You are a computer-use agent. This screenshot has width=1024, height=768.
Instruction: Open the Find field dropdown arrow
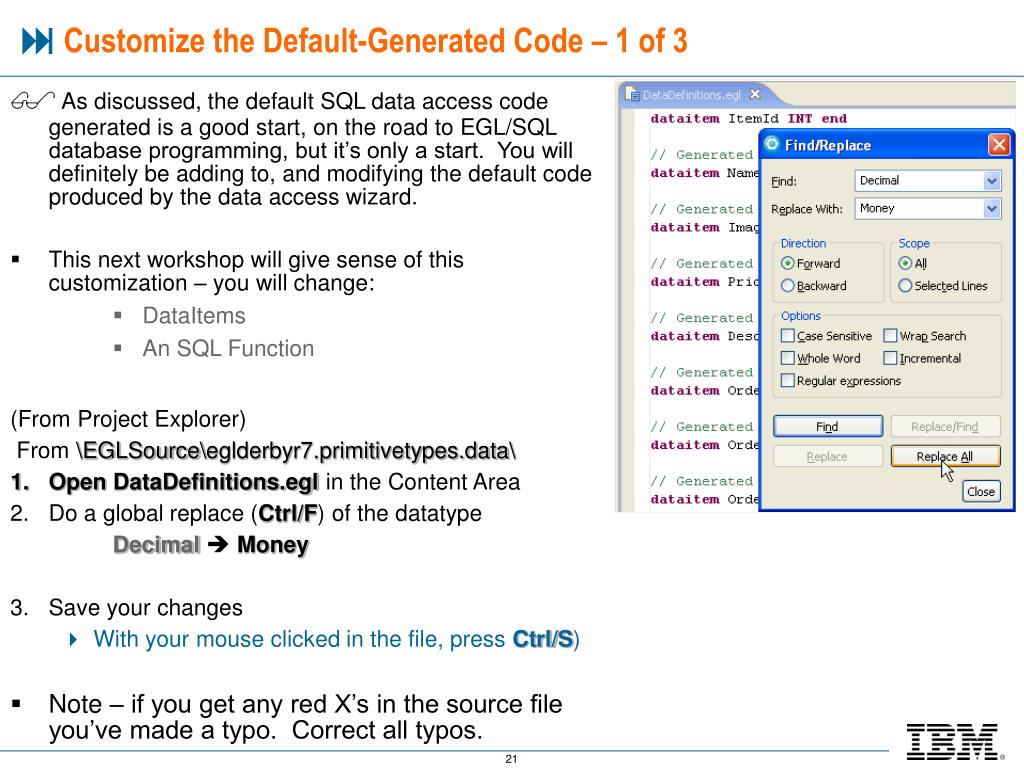coord(991,181)
